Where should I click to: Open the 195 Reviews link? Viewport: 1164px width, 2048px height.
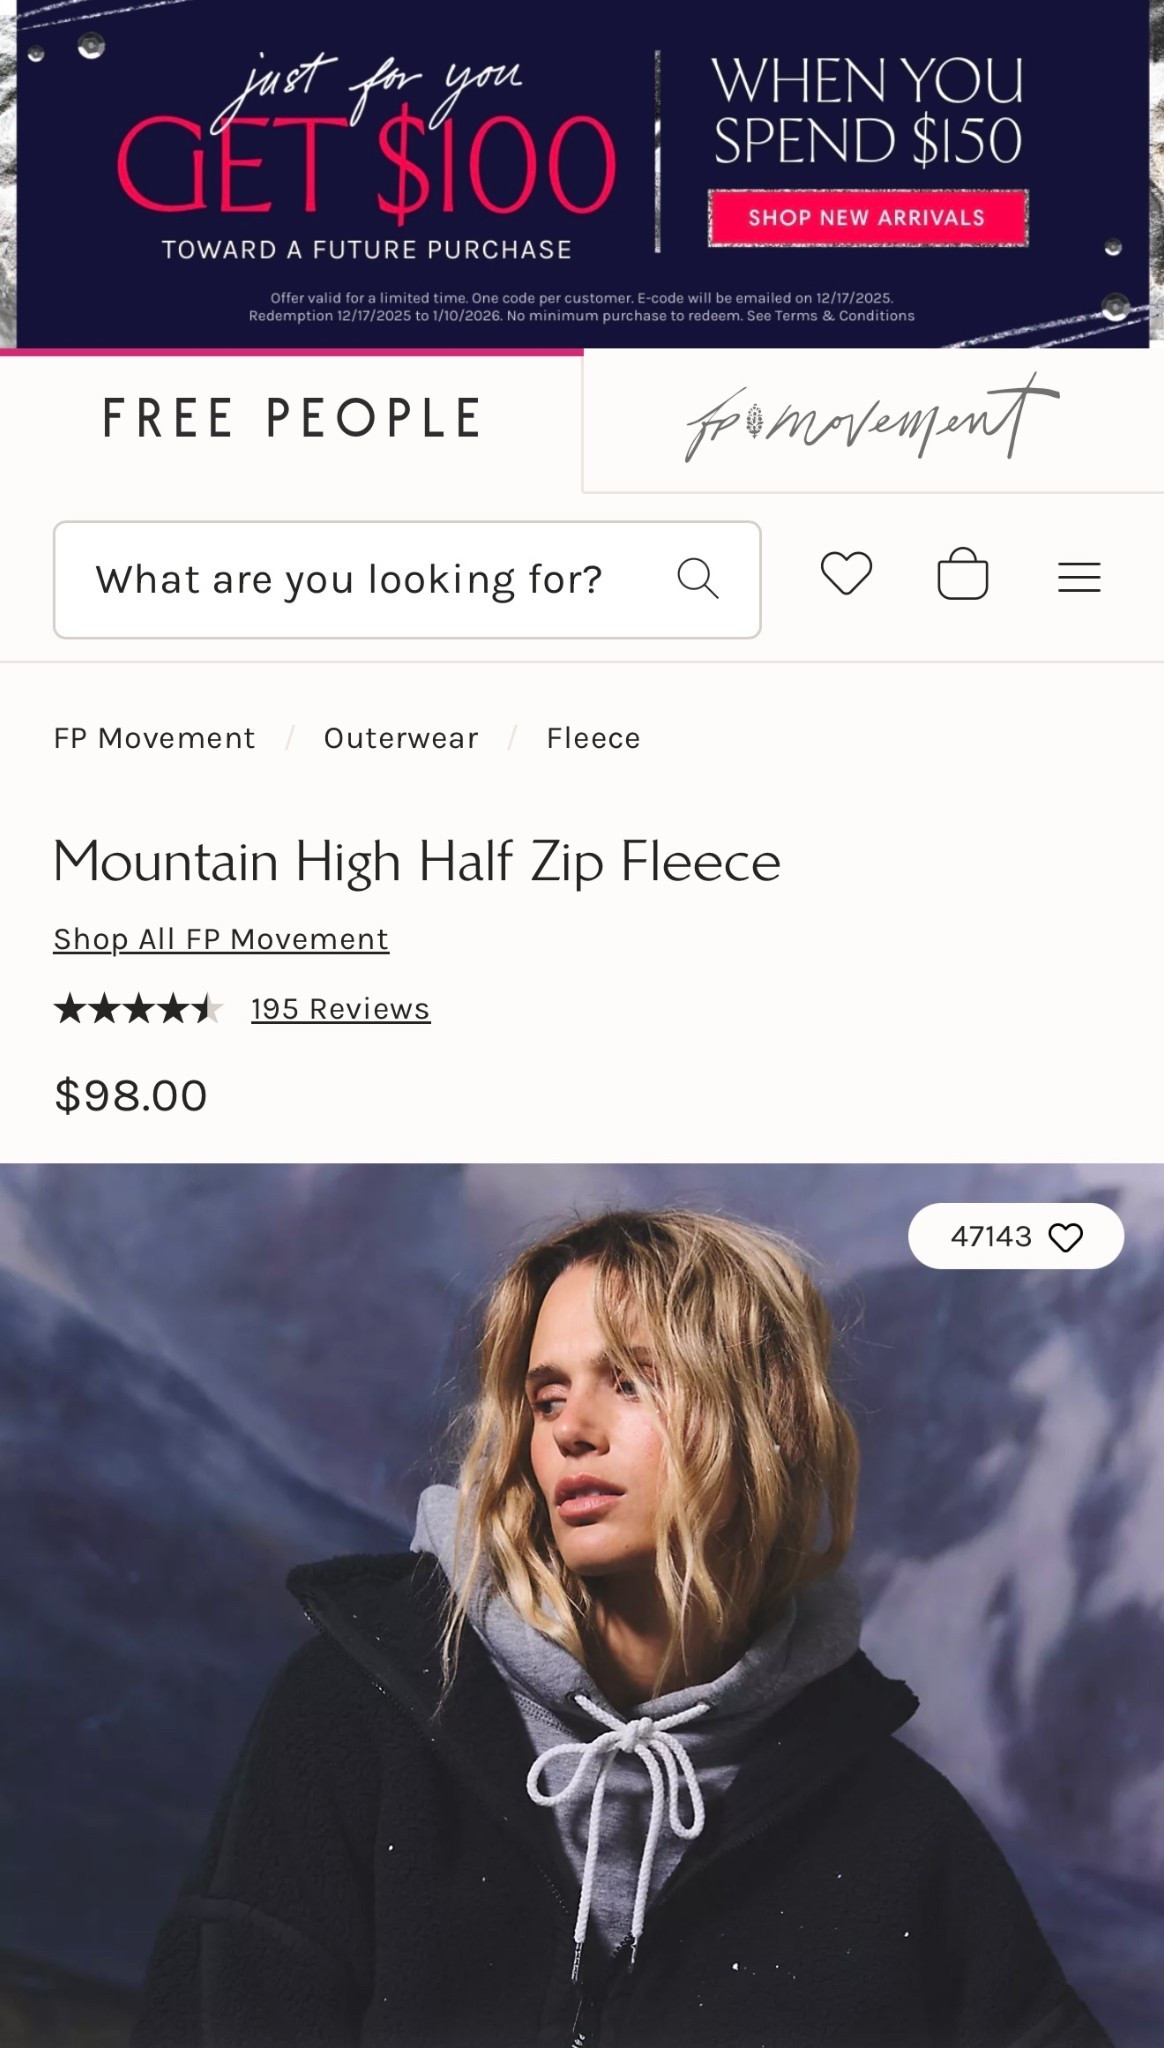pyautogui.click(x=340, y=1009)
